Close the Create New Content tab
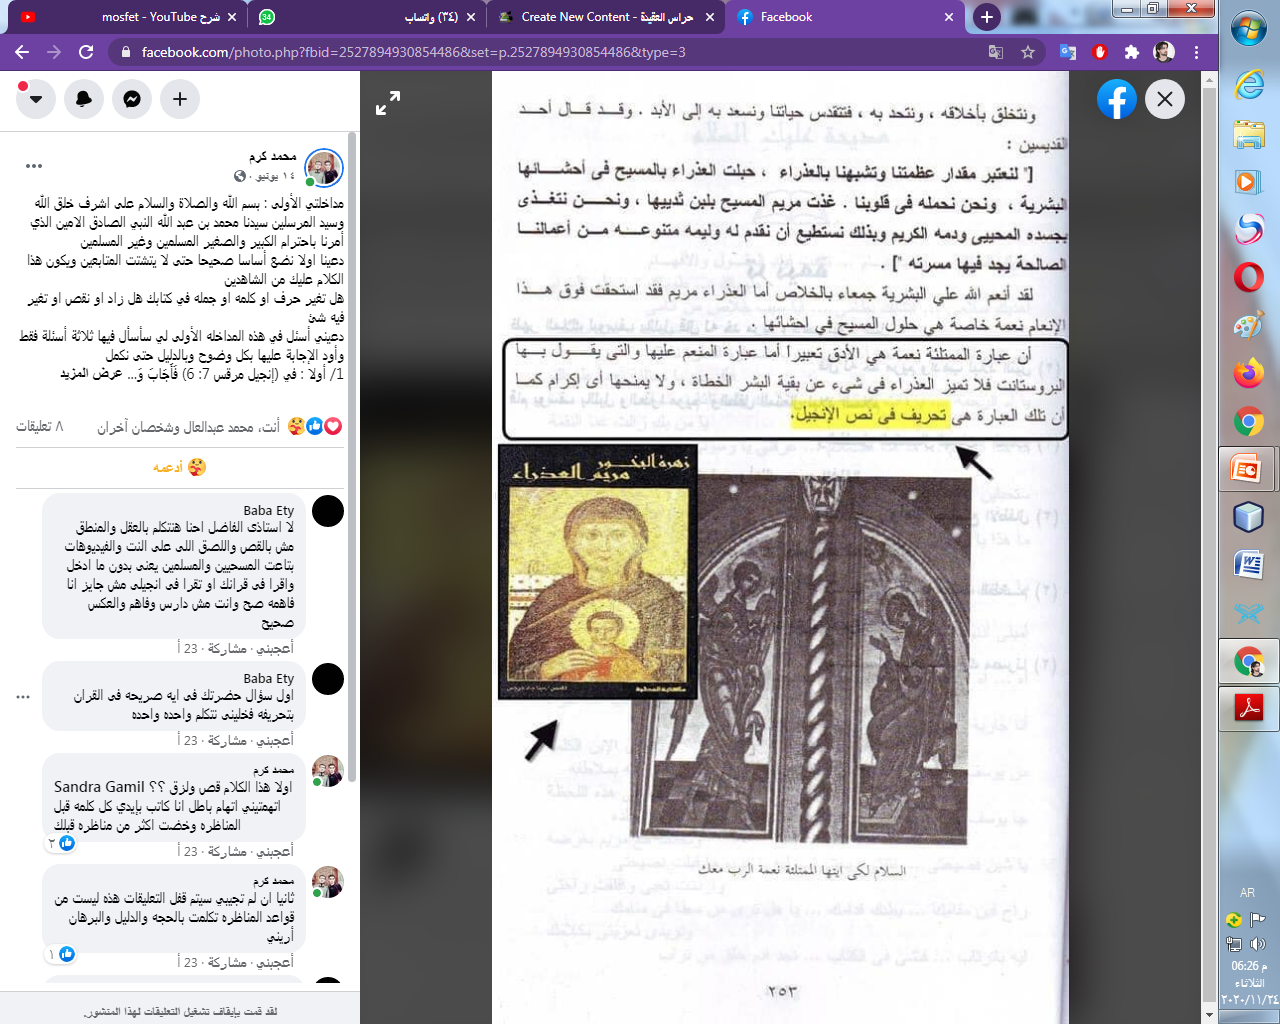Viewport: 1280px width, 1024px height. (710, 17)
